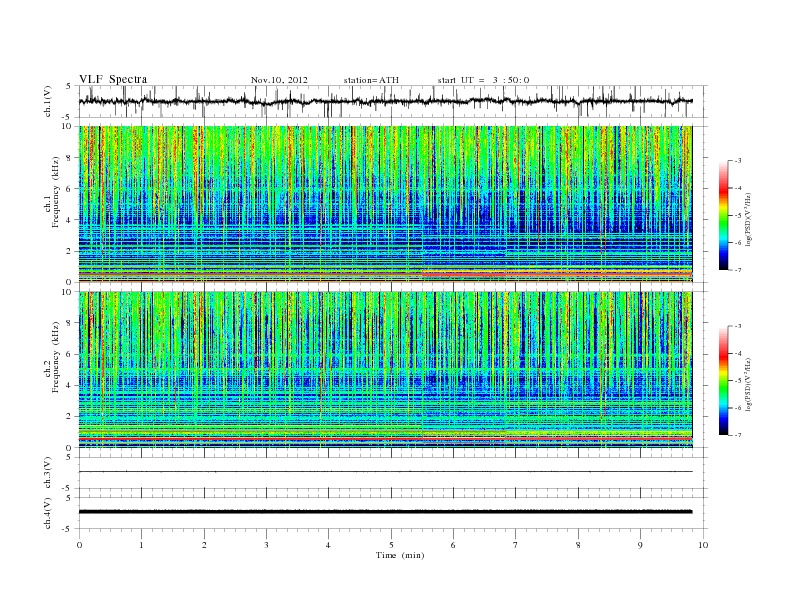
Task: Click the '-7' tick on ch.2 colorbar
Action: (738, 435)
